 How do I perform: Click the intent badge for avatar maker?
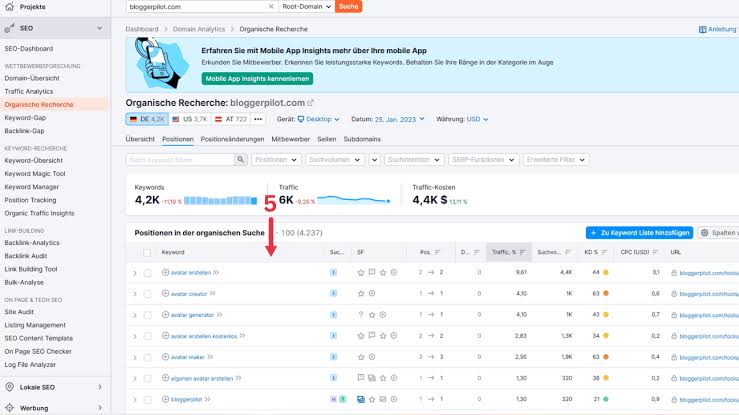coord(333,357)
